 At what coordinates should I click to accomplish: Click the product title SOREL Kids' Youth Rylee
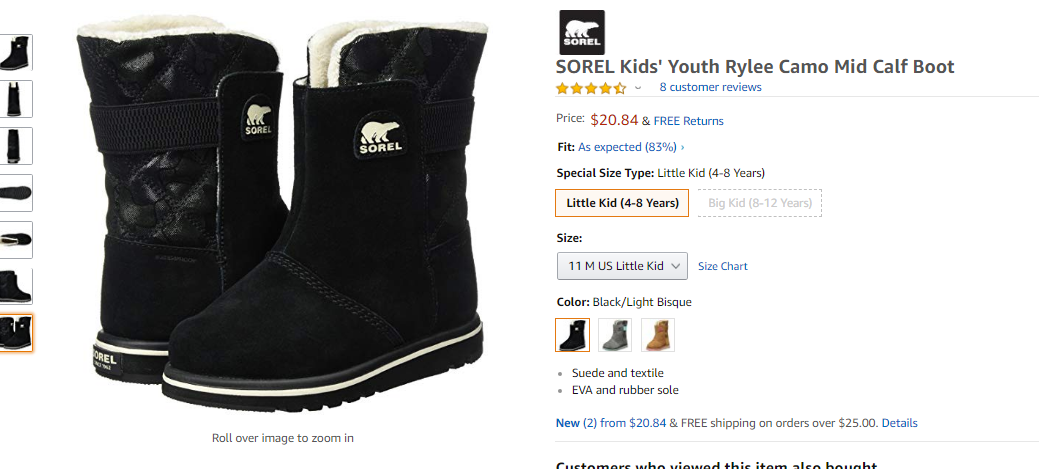[x=755, y=67]
